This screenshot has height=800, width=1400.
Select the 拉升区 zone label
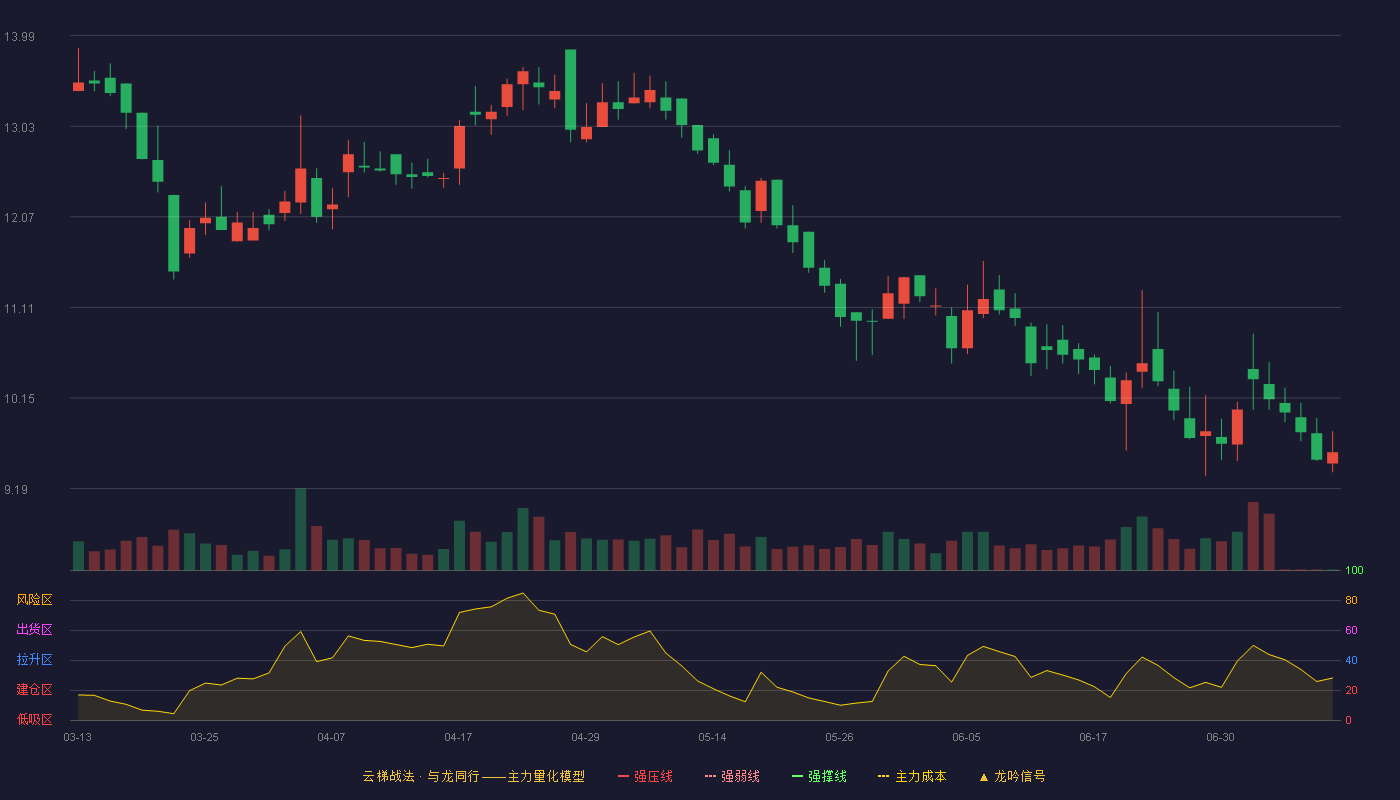(x=34, y=660)
